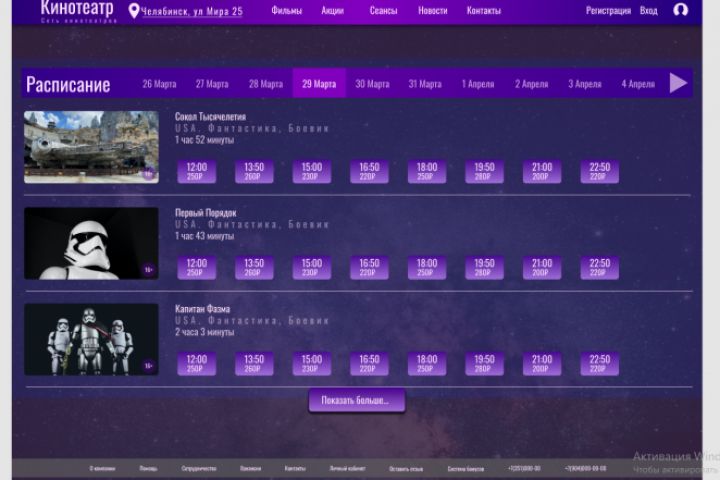Select the 4 Апреля date tab

tap(638, 84)
